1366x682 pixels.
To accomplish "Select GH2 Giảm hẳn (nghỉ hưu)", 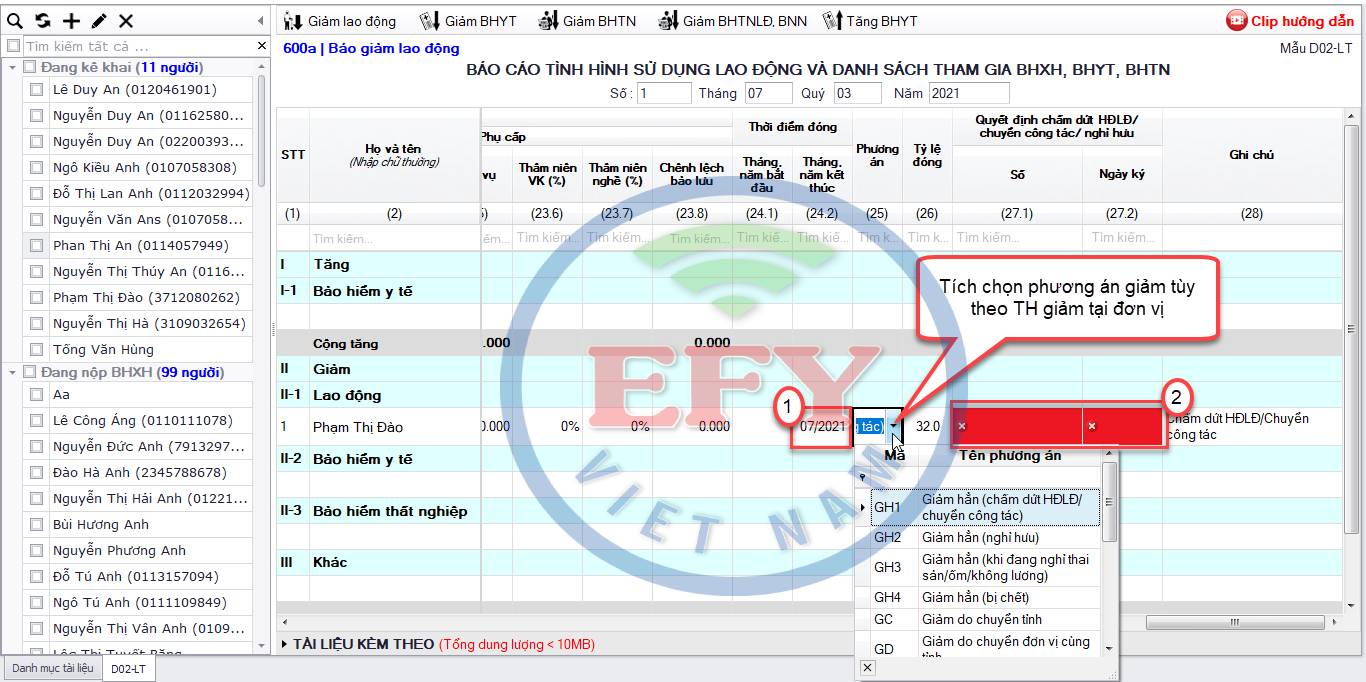I will [x=986, y=537].
